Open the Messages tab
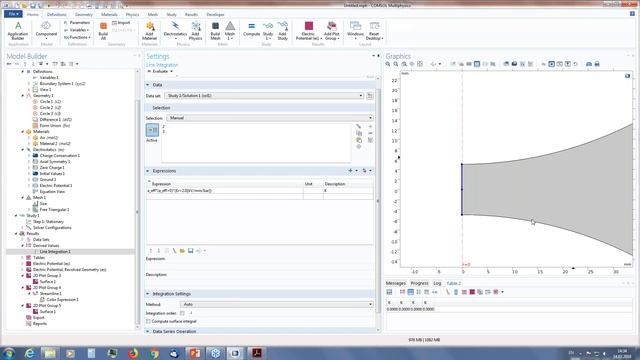Image resolution: width=640 pixels, height=360 pixels. pos(396,283)
